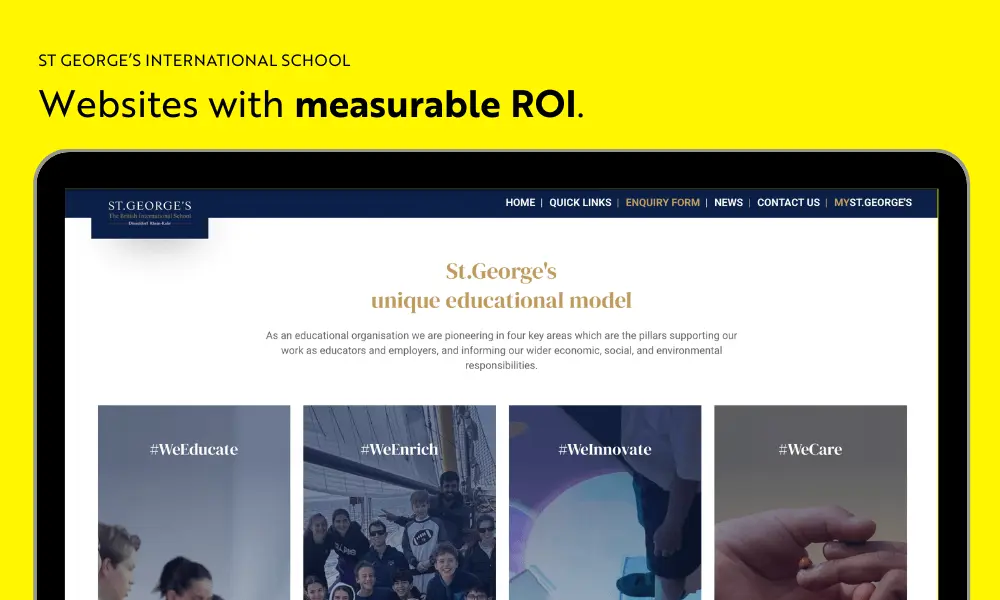Viewport: 1000px width, 600px height.
Task: Go to the HOME page
Action: [x=520, y=203]
